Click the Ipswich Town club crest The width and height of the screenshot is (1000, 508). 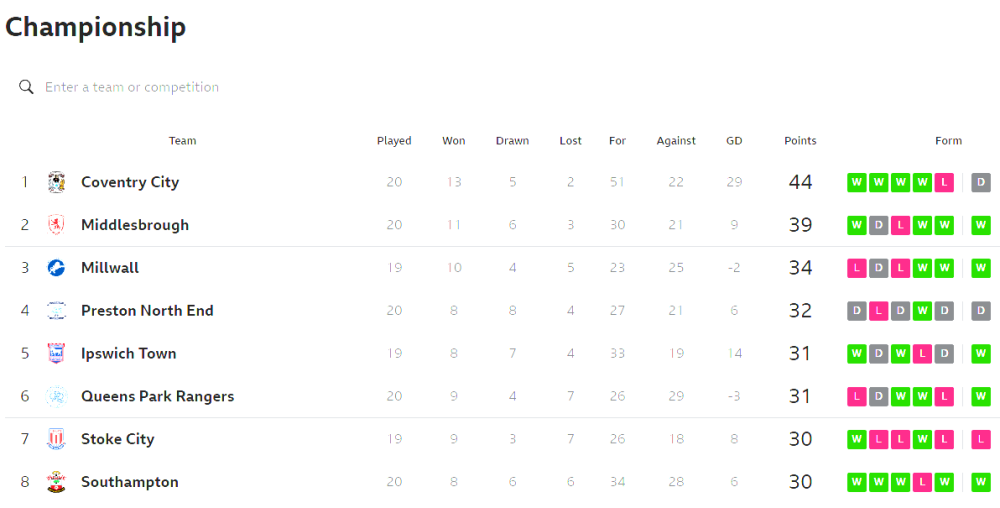(x=56, y=354)
